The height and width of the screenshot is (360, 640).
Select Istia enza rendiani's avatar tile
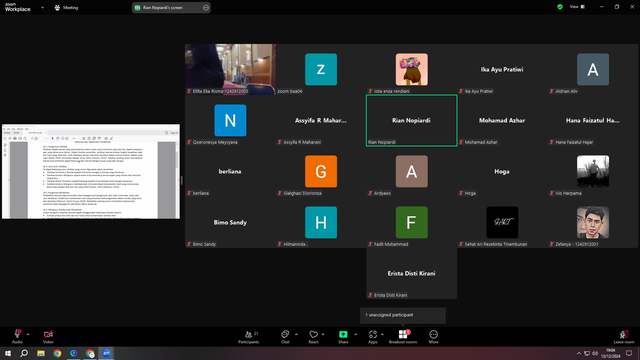pos(411,69)
